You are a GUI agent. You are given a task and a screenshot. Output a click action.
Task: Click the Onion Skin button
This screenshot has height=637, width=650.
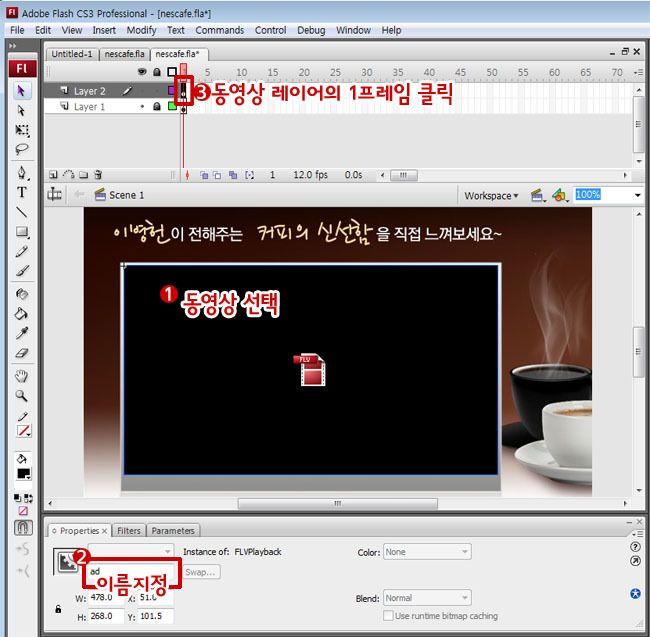pos(204,175)
